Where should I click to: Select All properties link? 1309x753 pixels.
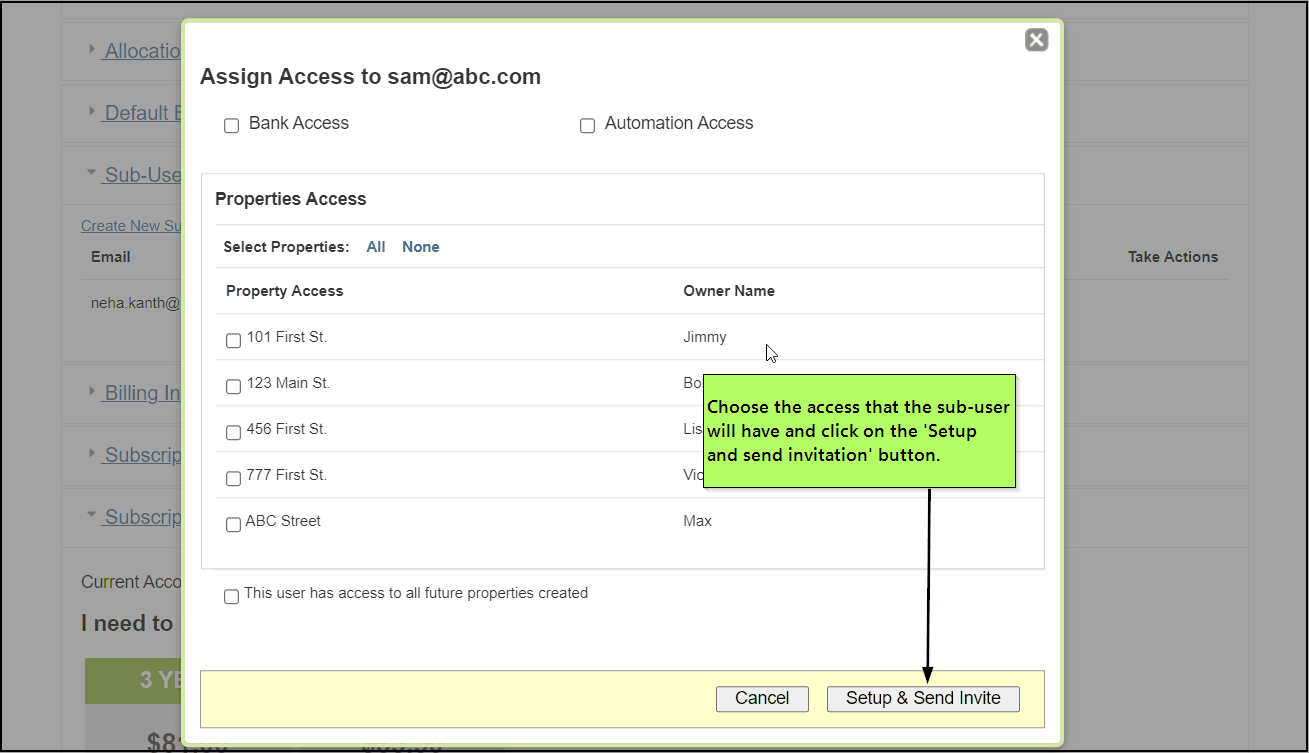tap(376, 247)
